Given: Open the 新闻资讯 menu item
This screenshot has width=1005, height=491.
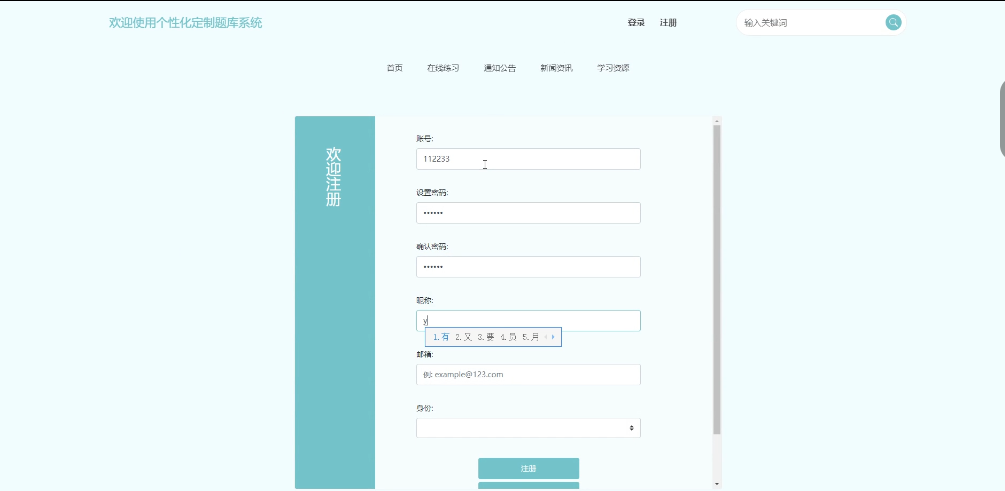Looking at the screenshot, I should coord(556,68).
